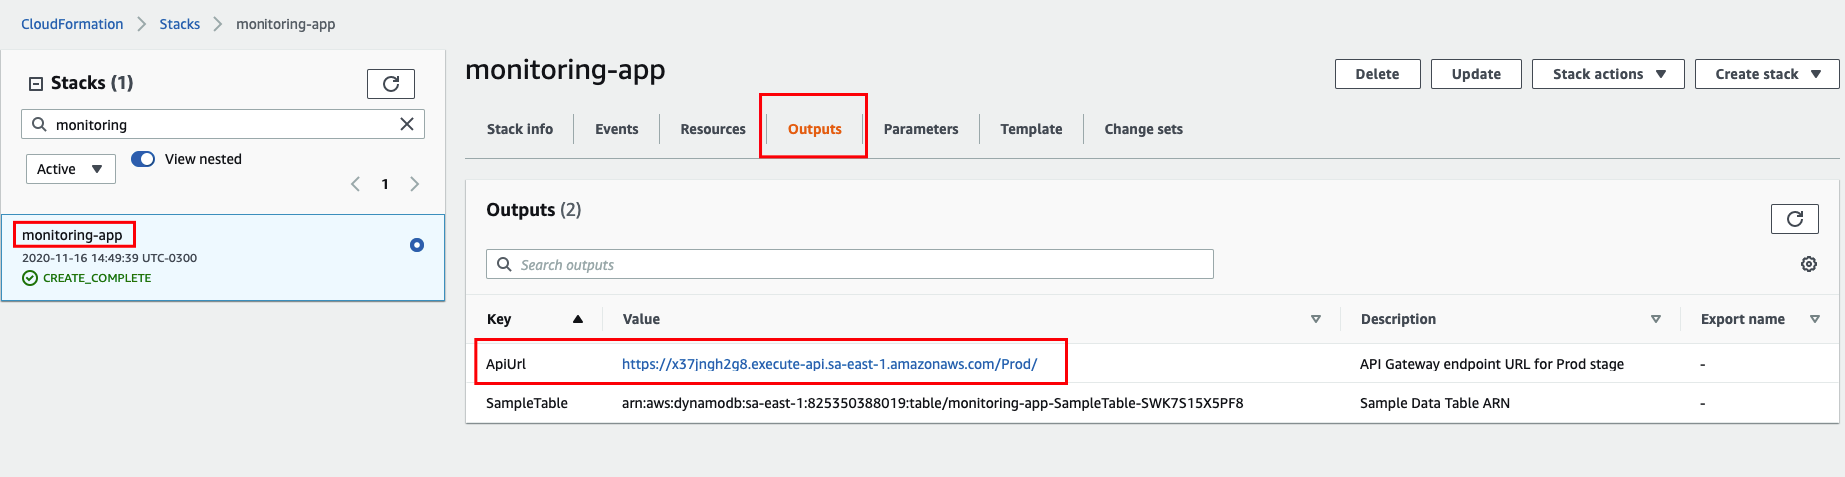
Task: Go to the next stacks page
Action: 415,184
